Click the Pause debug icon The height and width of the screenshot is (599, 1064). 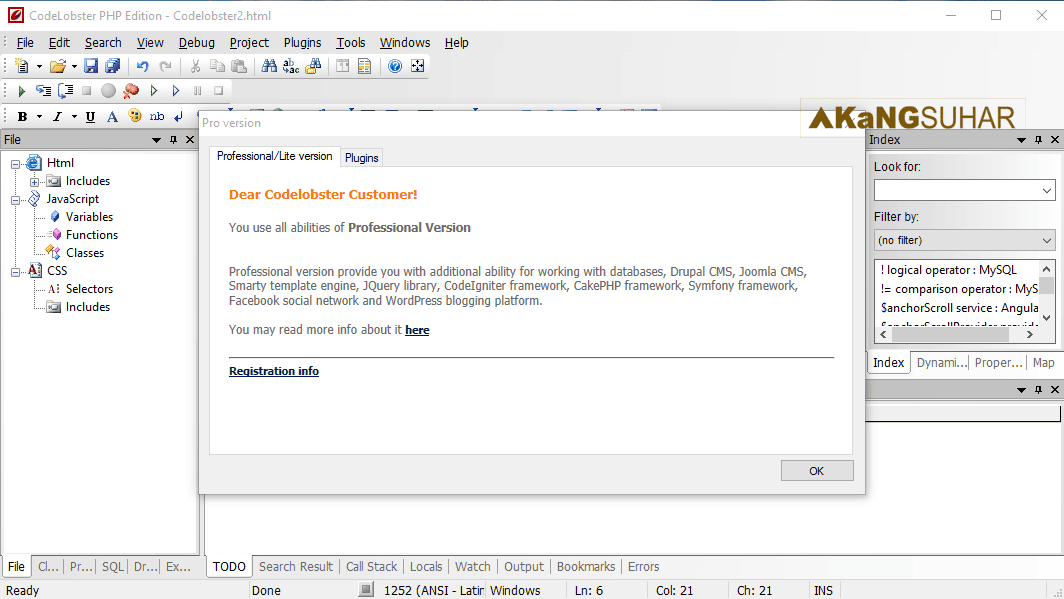pos(197,90)
